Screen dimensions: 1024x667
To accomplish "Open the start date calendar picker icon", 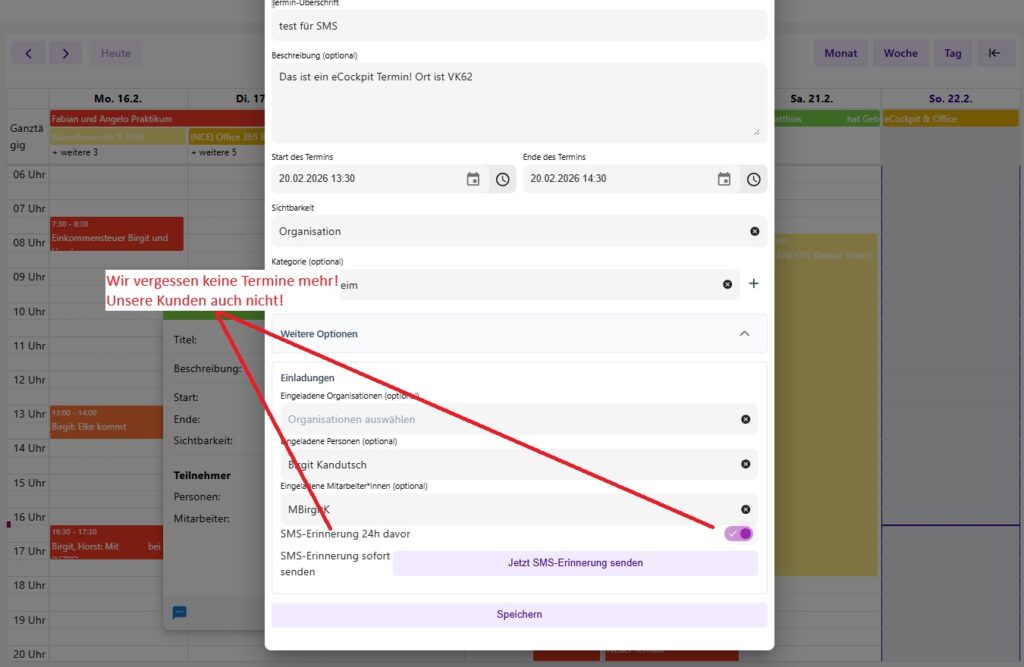I will tap(473, 179).
